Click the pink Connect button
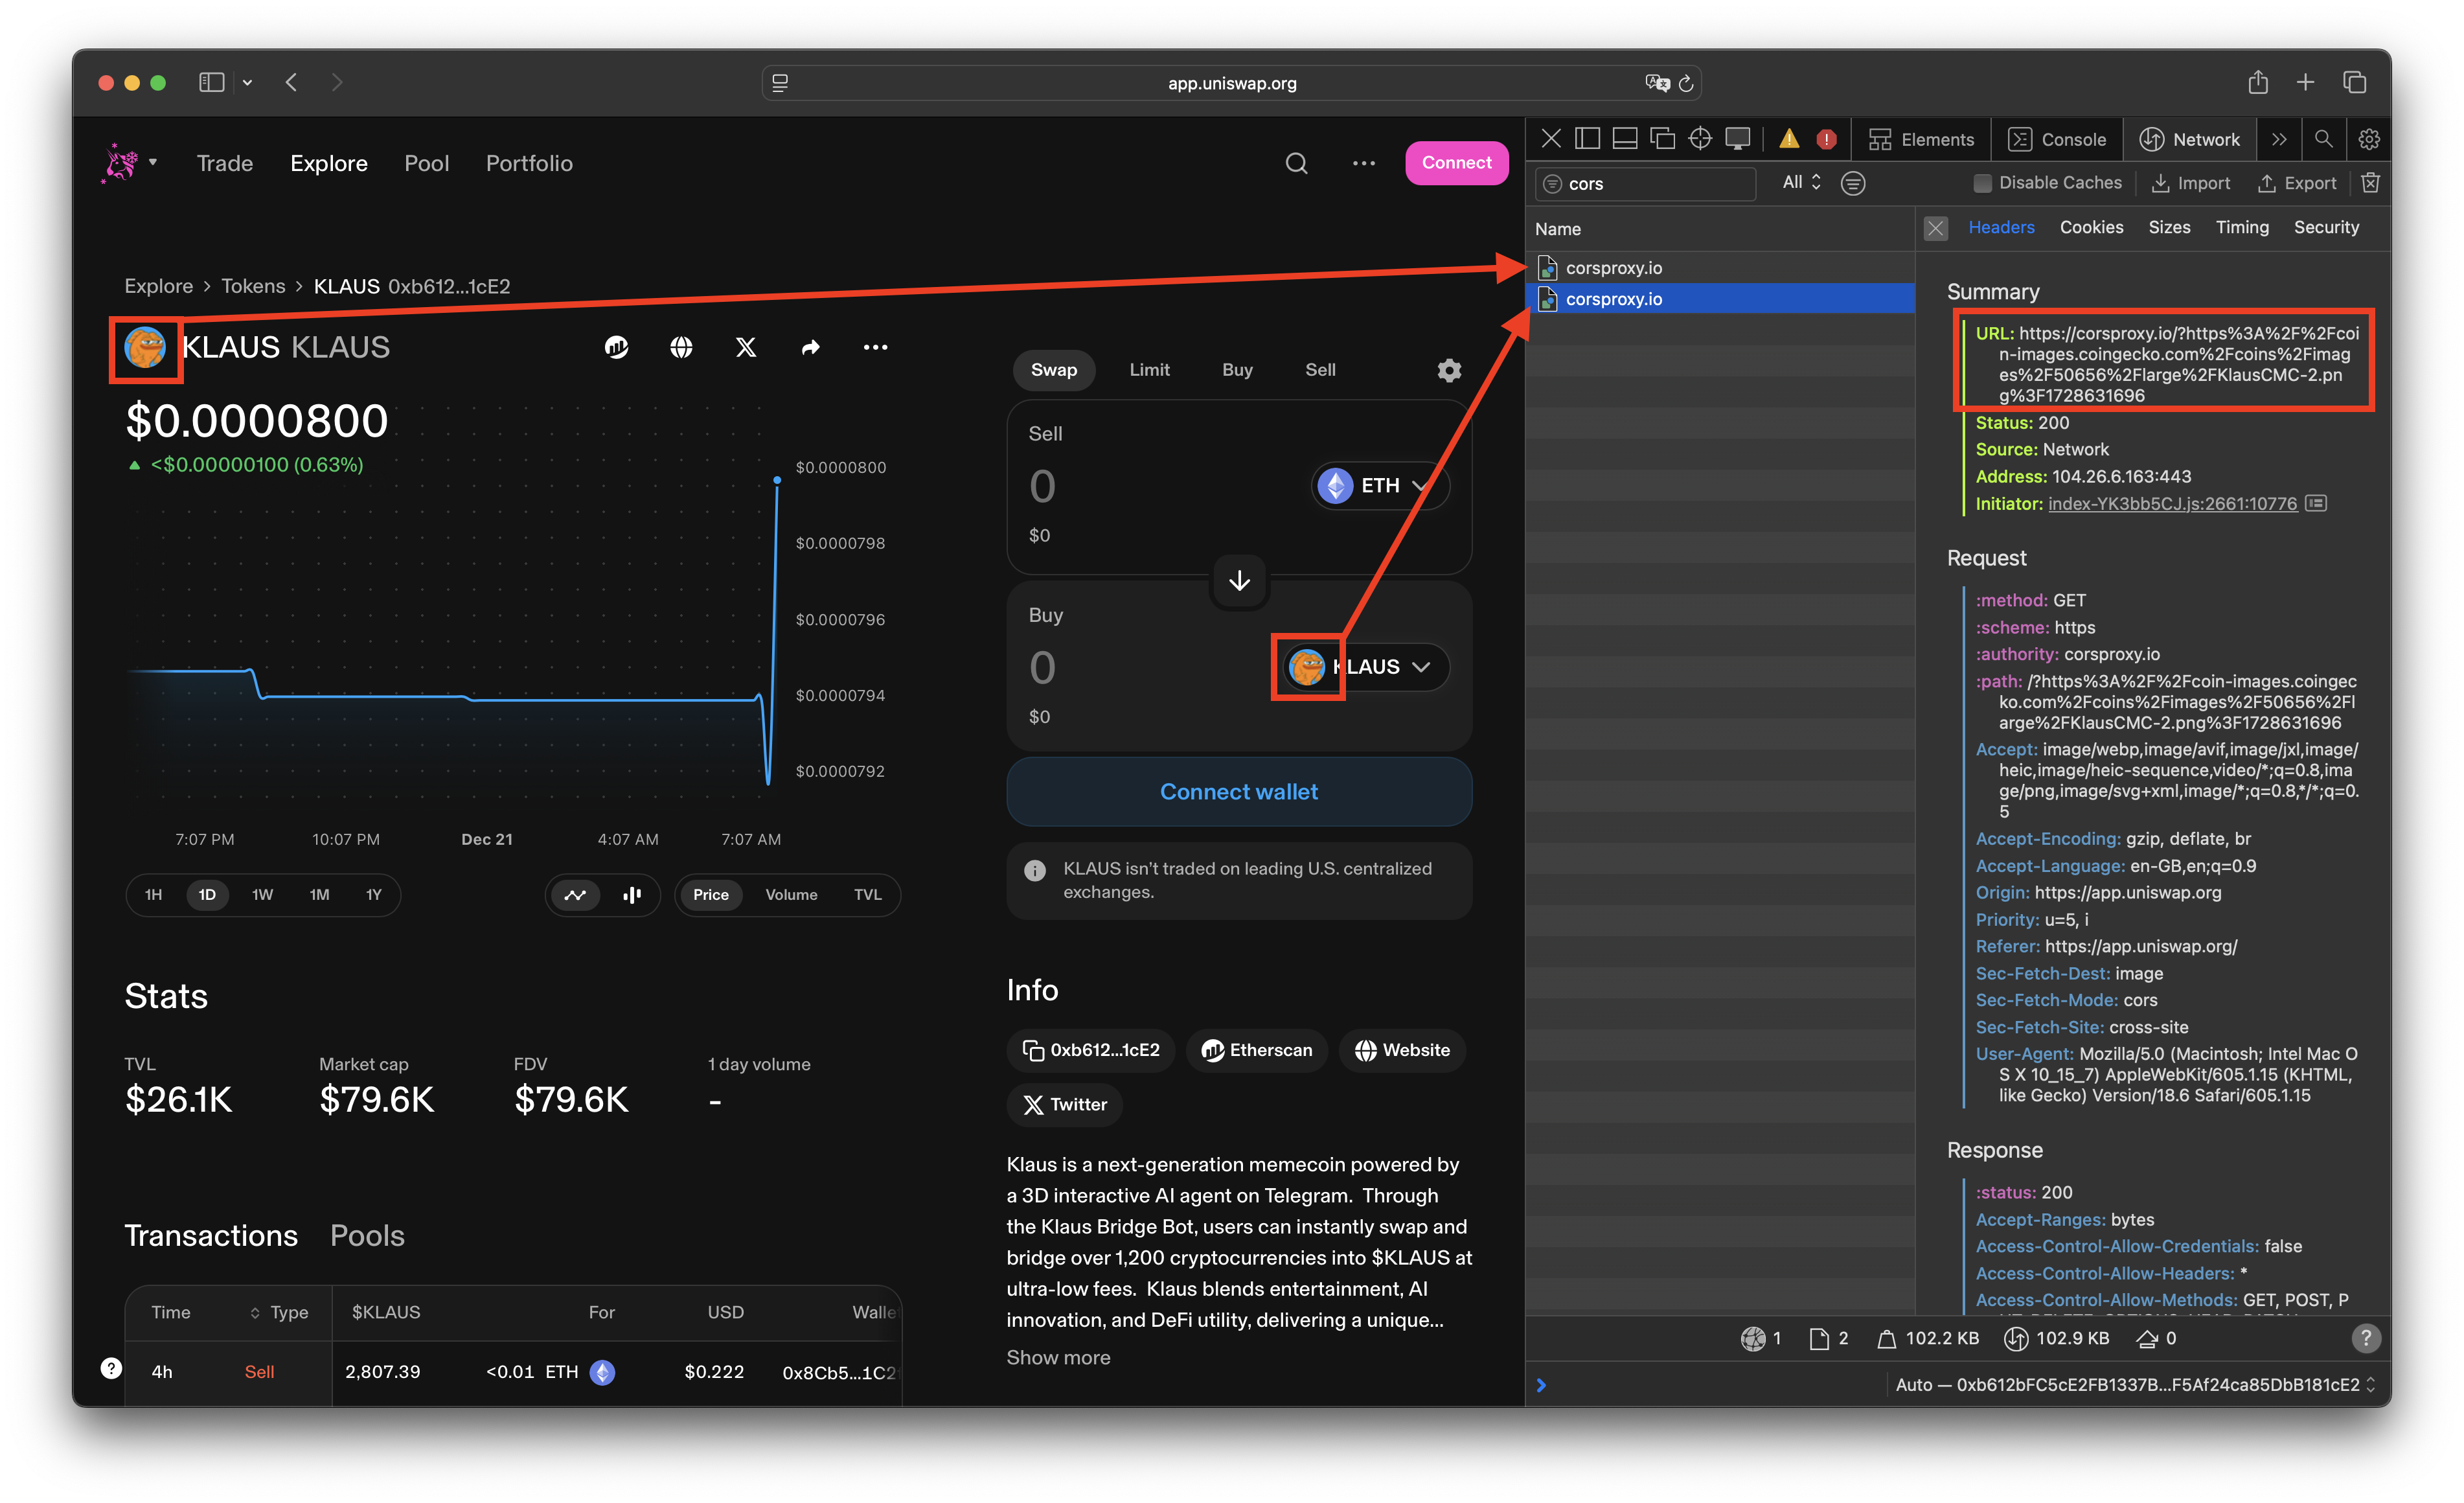This screenshot has height=1503, width=2464. click(x=1456, y=163)
